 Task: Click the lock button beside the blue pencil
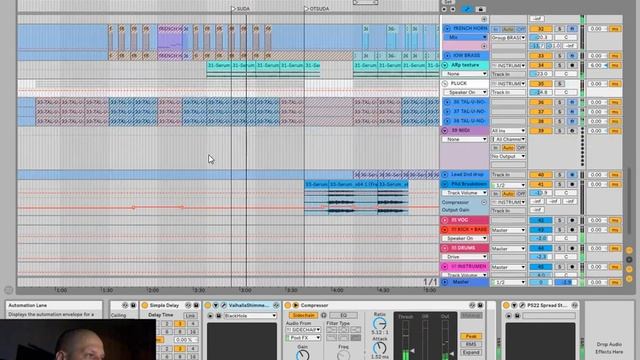click(x=480, y=9)
